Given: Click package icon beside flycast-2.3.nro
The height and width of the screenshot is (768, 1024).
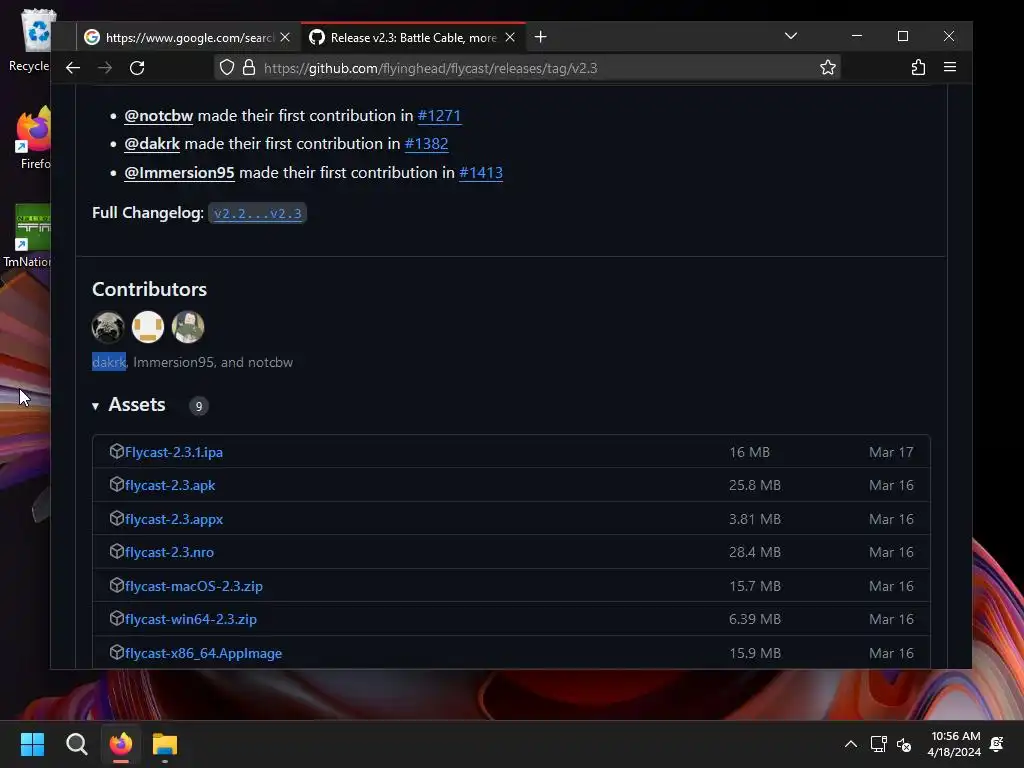Looking at the screenshot, I should (117, 551).
